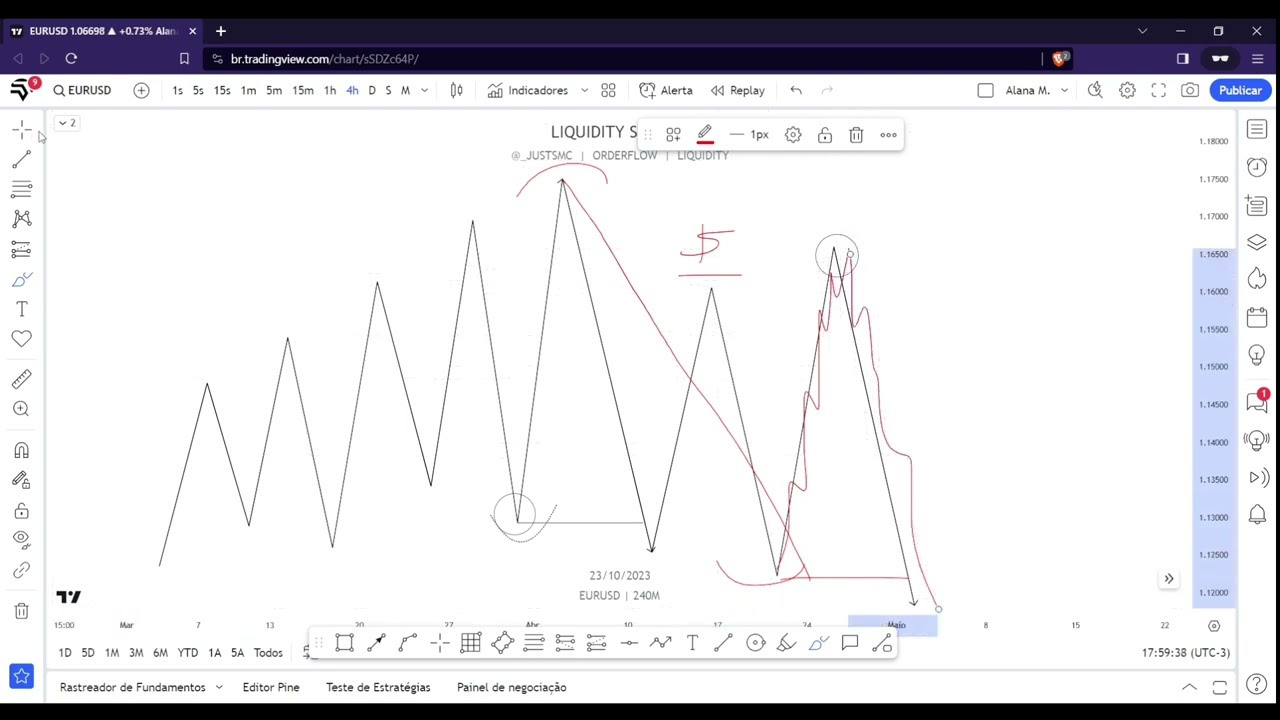1280x720 pixels.
Task: Open the watchlist panel in right sidebar
Action: click(1257, 130)
